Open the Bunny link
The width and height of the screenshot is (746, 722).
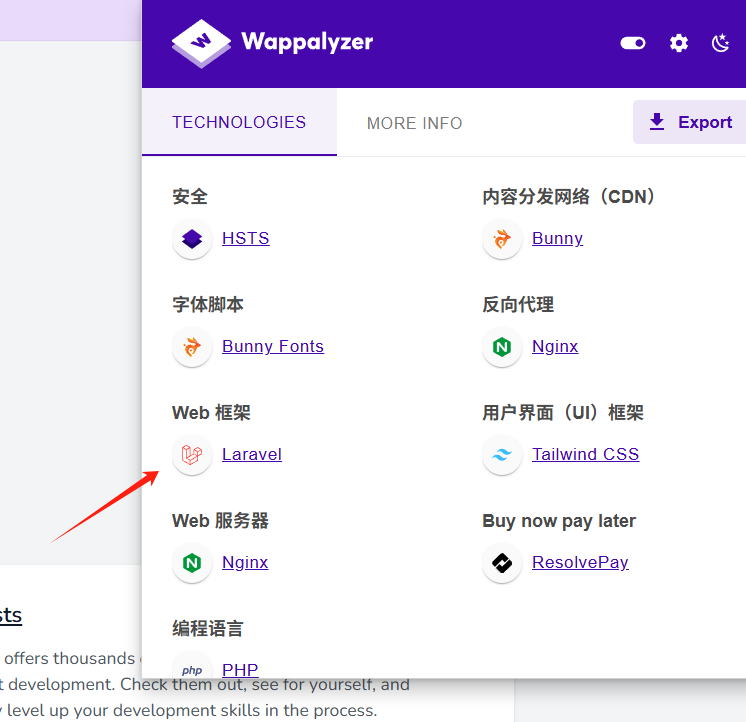557,238
